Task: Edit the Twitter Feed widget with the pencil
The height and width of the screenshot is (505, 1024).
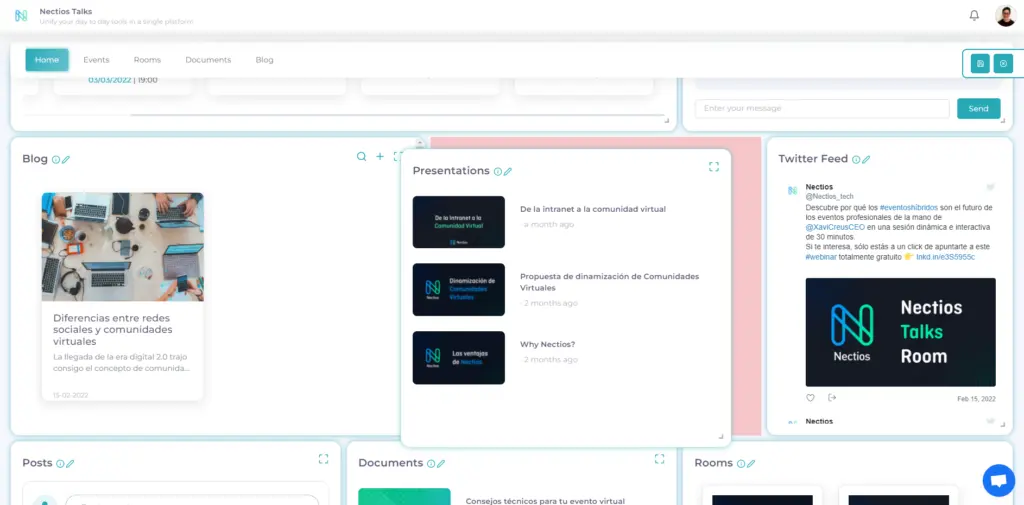Action: (x=866, y=159)
